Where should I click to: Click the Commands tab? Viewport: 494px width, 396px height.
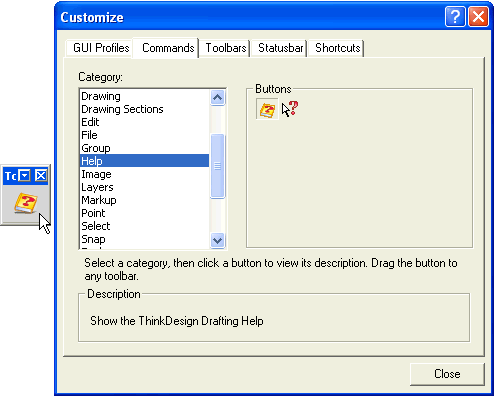(x=168, y=48)
